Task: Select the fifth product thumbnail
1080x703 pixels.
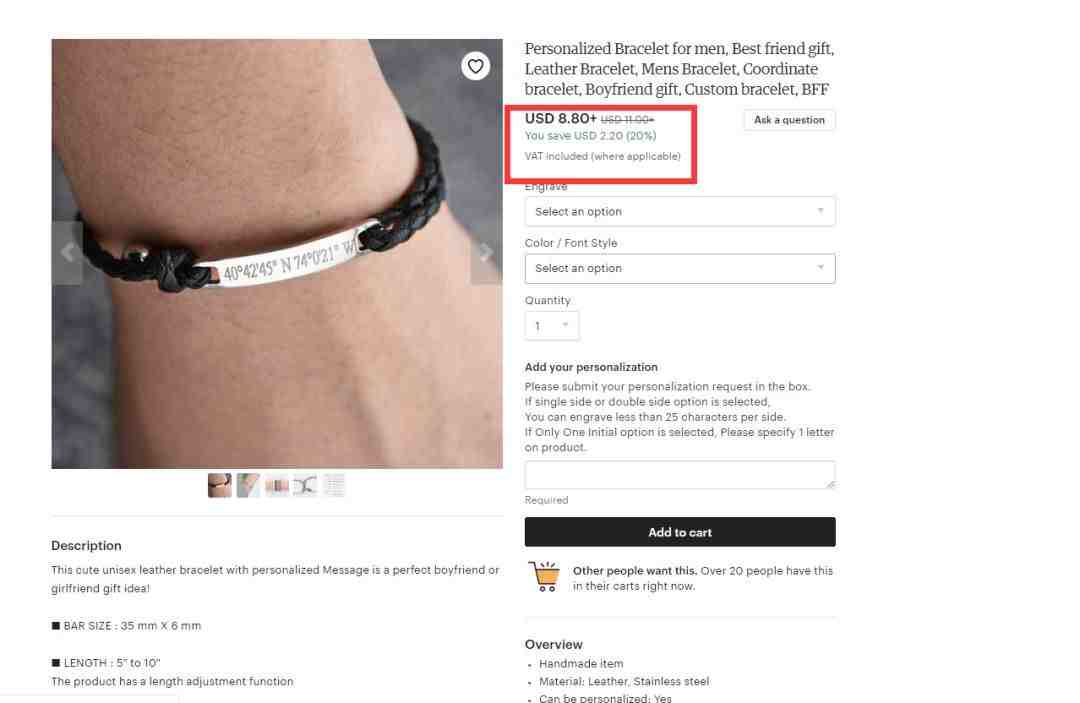Action: click(x=334, y=485)
